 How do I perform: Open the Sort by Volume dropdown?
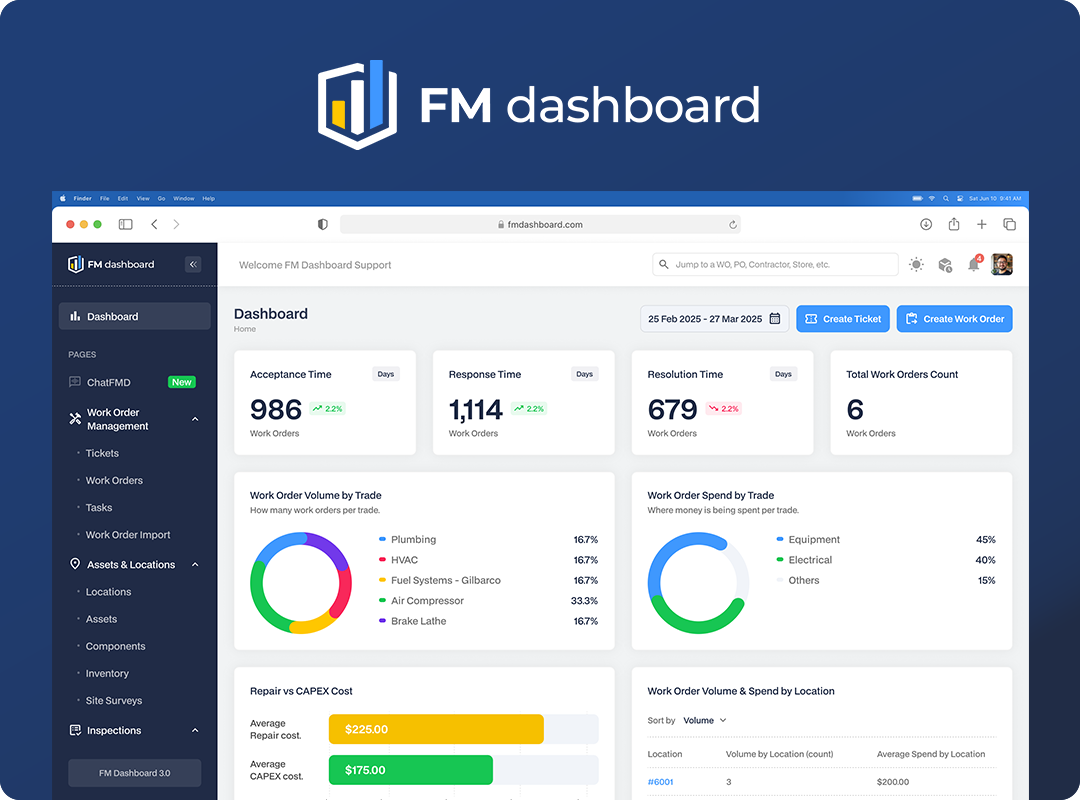tap(705, 721)
